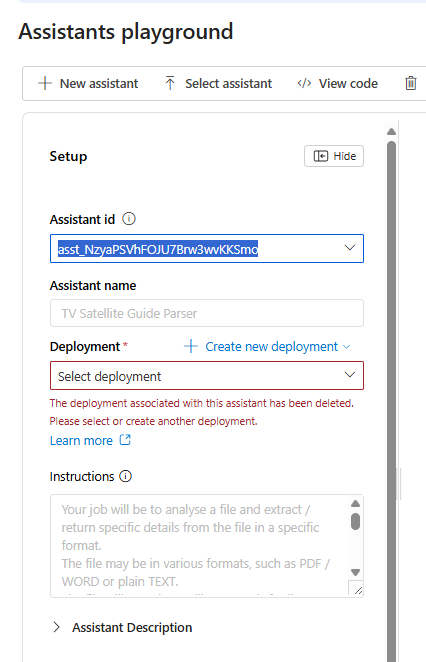Click the Assistant name input field
Viewport: 426px width, 662px height.
pyautogui.click(x=207, y=313)
